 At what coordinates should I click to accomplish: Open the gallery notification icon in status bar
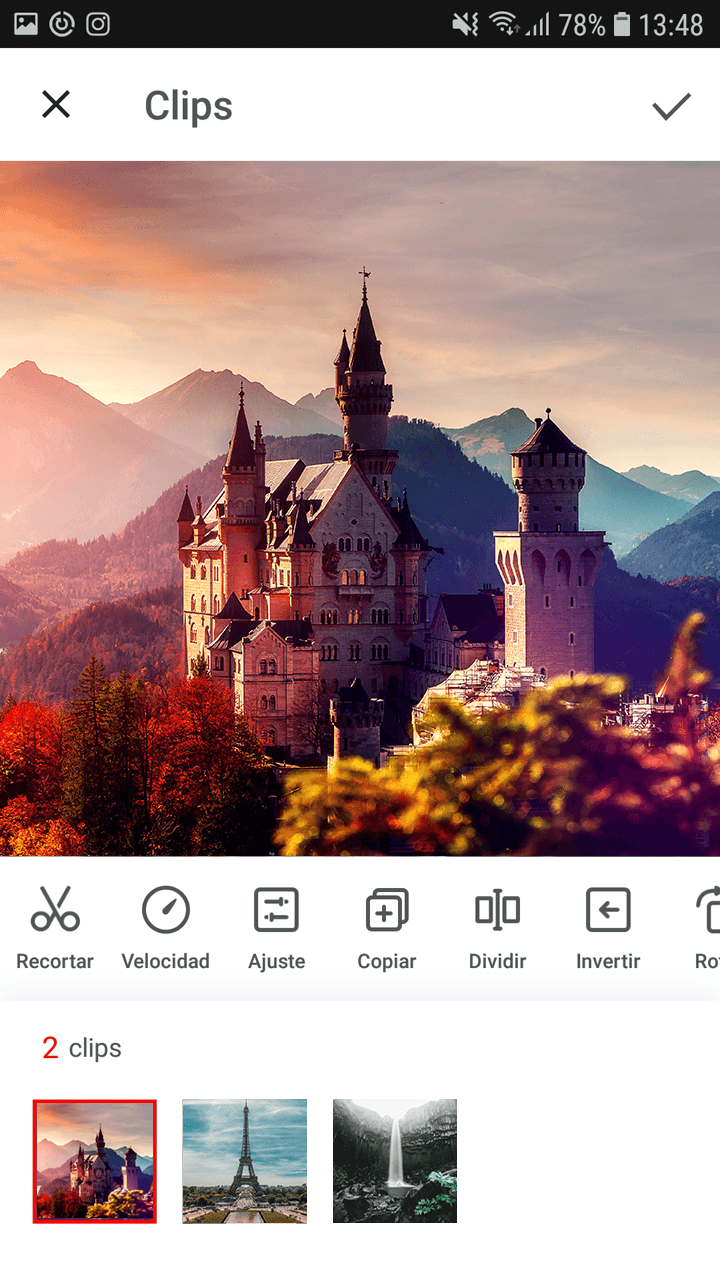click(26, 24)
